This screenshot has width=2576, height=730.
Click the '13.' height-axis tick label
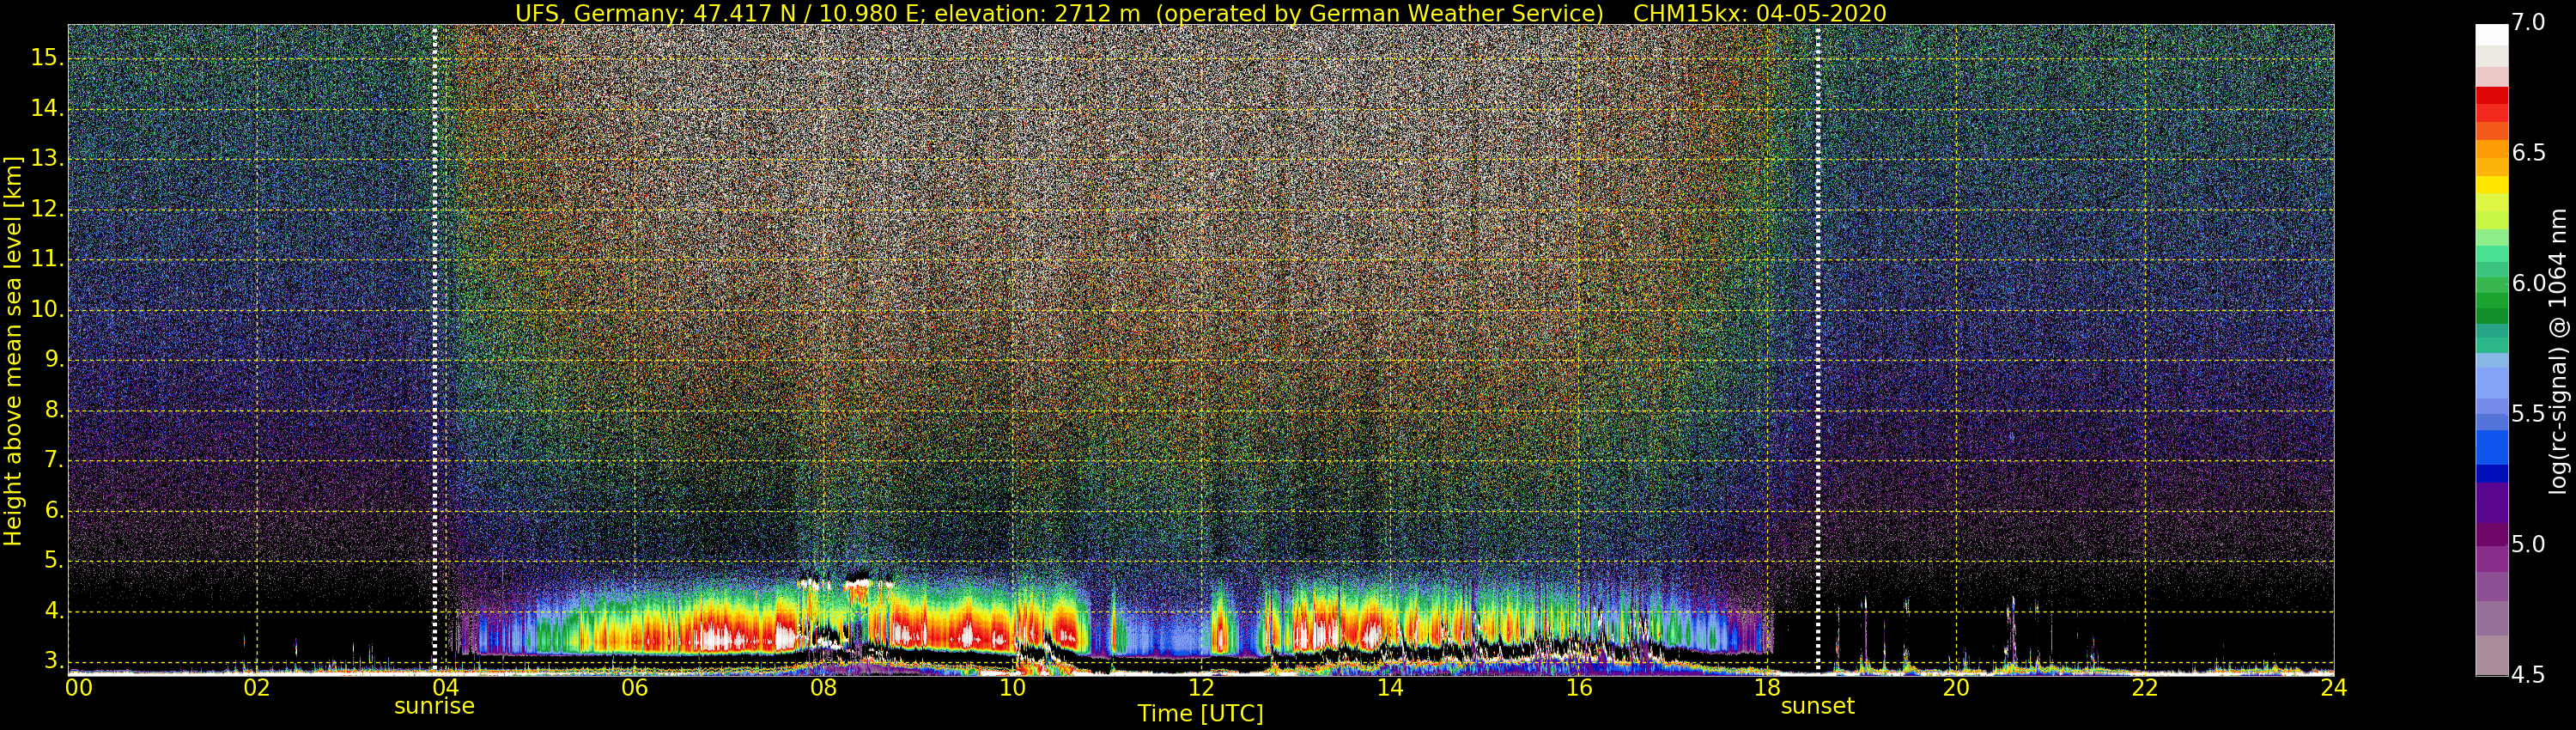click(47, 159)
